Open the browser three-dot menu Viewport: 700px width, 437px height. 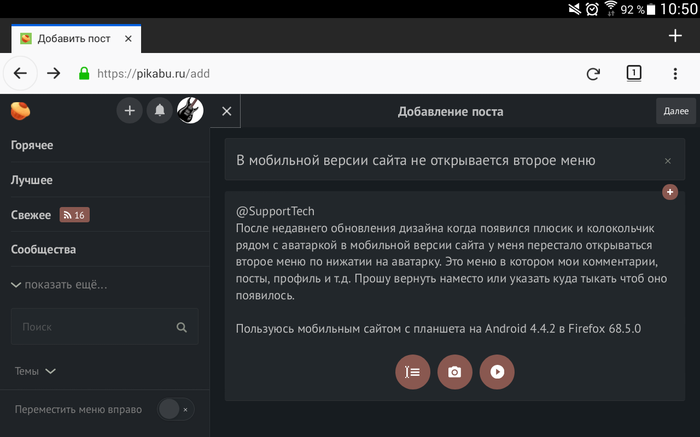675,73
